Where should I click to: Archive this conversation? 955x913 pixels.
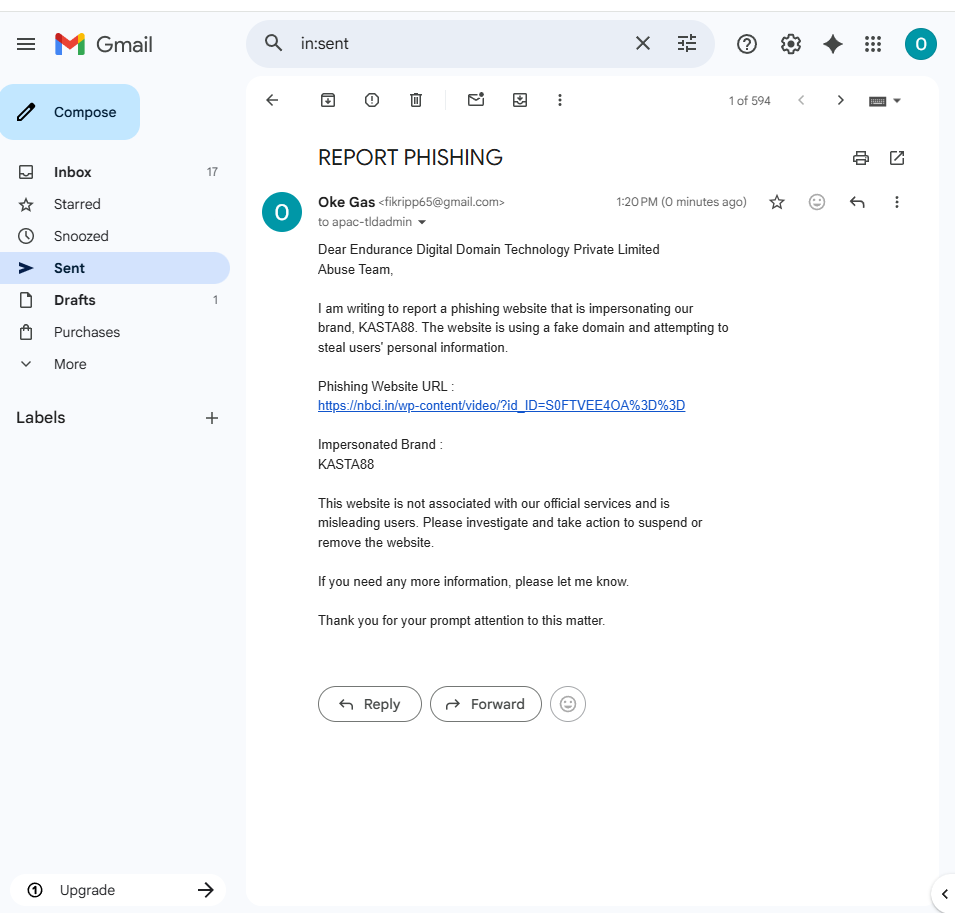[328, 100]
